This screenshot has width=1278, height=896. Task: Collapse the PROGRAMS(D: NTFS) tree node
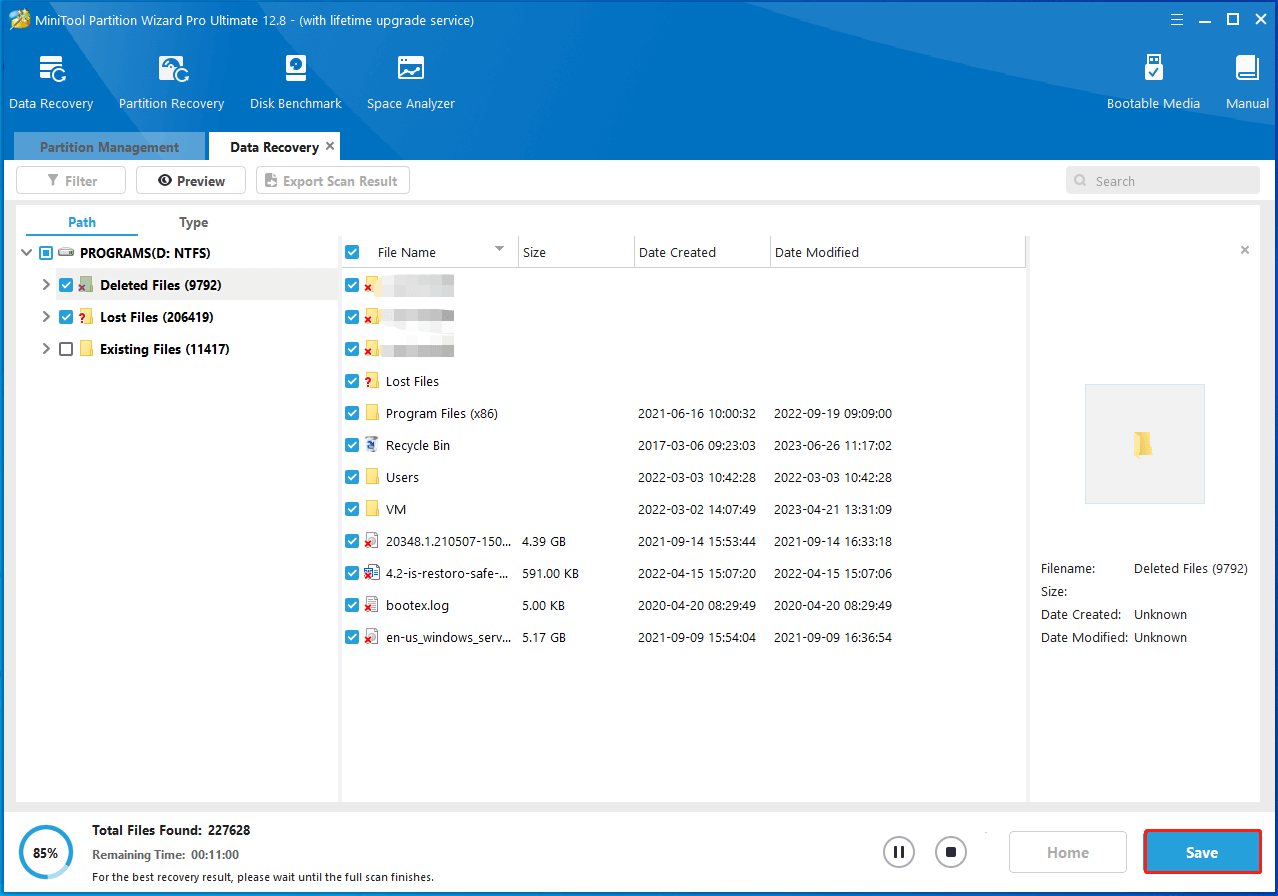[26, 253]
